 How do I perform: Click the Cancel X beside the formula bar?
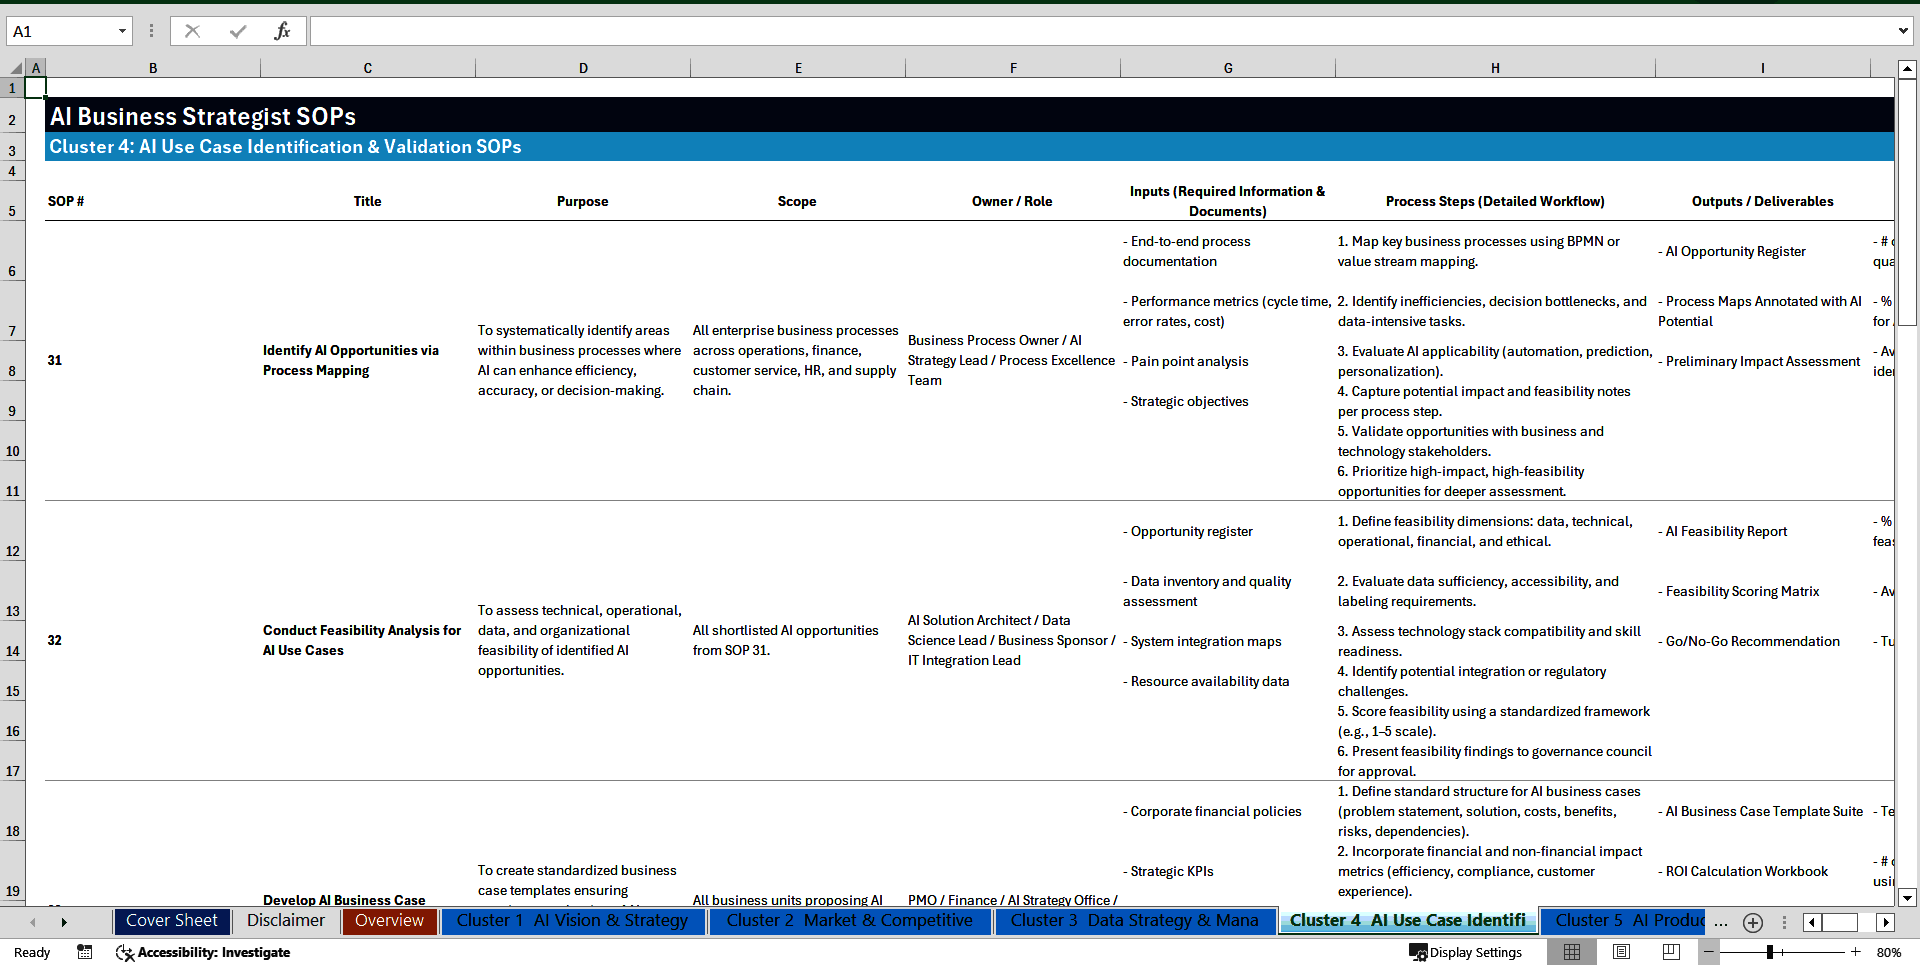[192, 31]
